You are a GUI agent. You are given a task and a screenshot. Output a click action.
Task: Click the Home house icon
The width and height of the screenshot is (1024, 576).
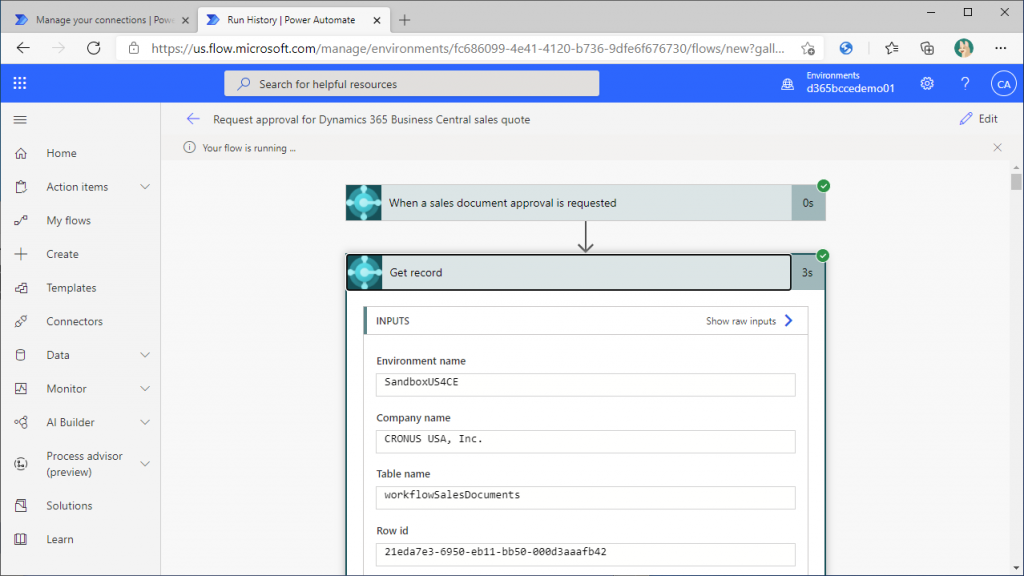(21, 153)
